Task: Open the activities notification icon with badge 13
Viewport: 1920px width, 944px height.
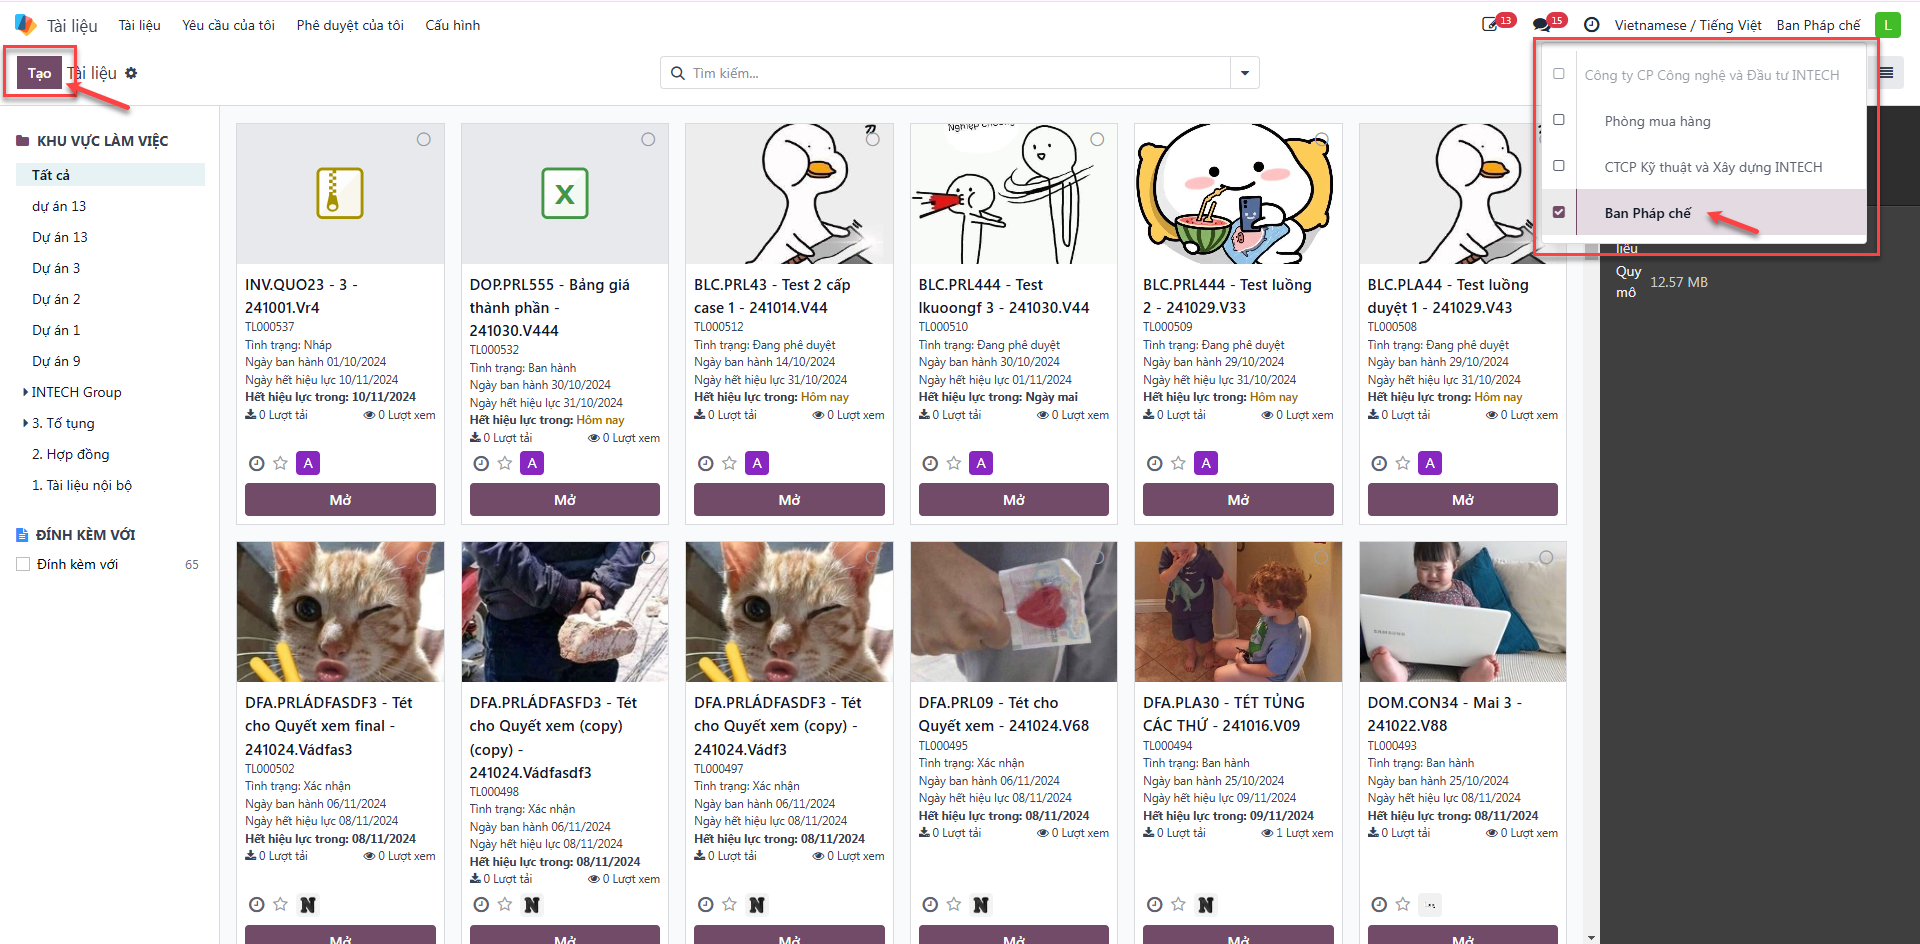Action: coord(1492,25)
